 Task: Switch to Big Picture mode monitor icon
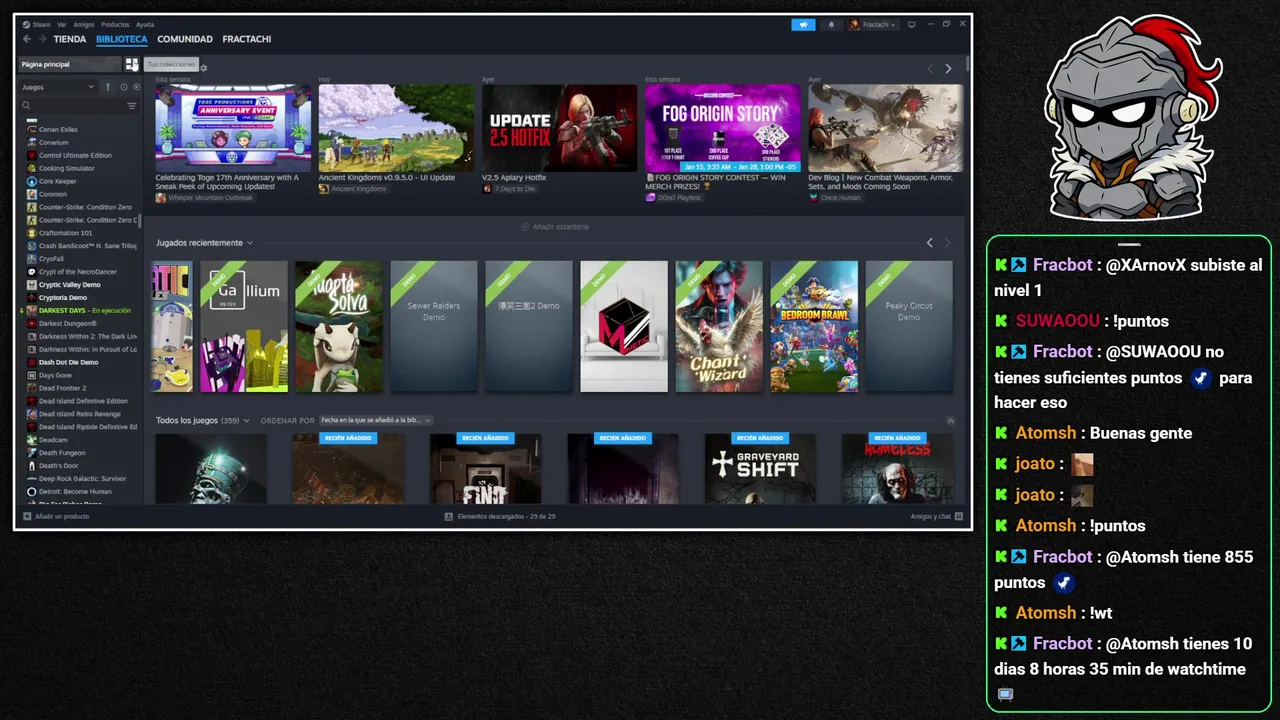point(911,25)
